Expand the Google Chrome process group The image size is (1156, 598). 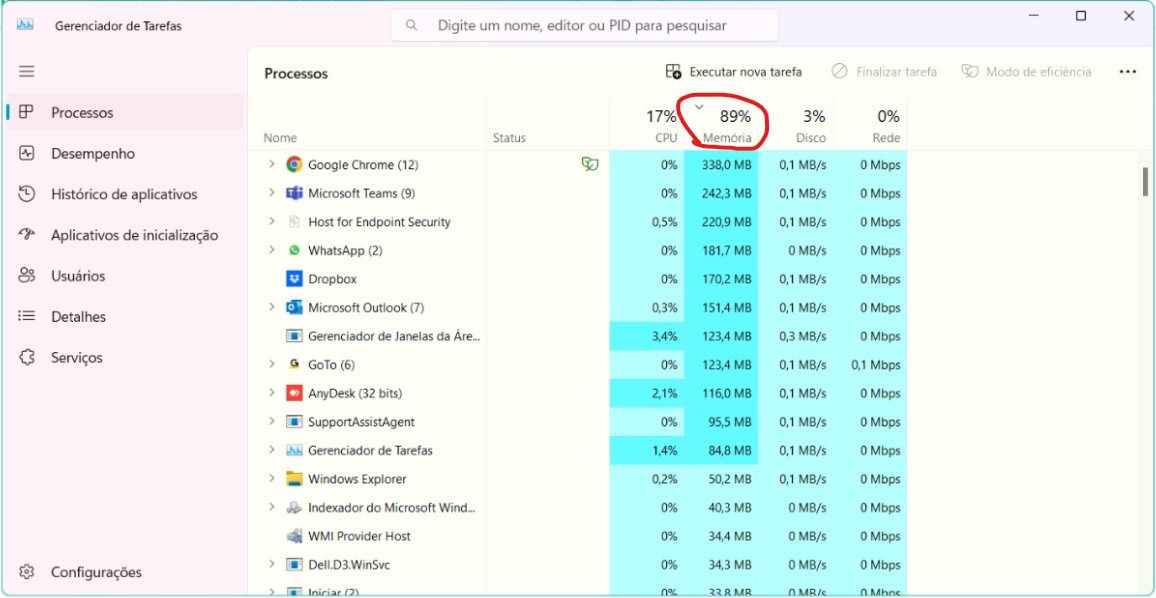coord(271,164)
